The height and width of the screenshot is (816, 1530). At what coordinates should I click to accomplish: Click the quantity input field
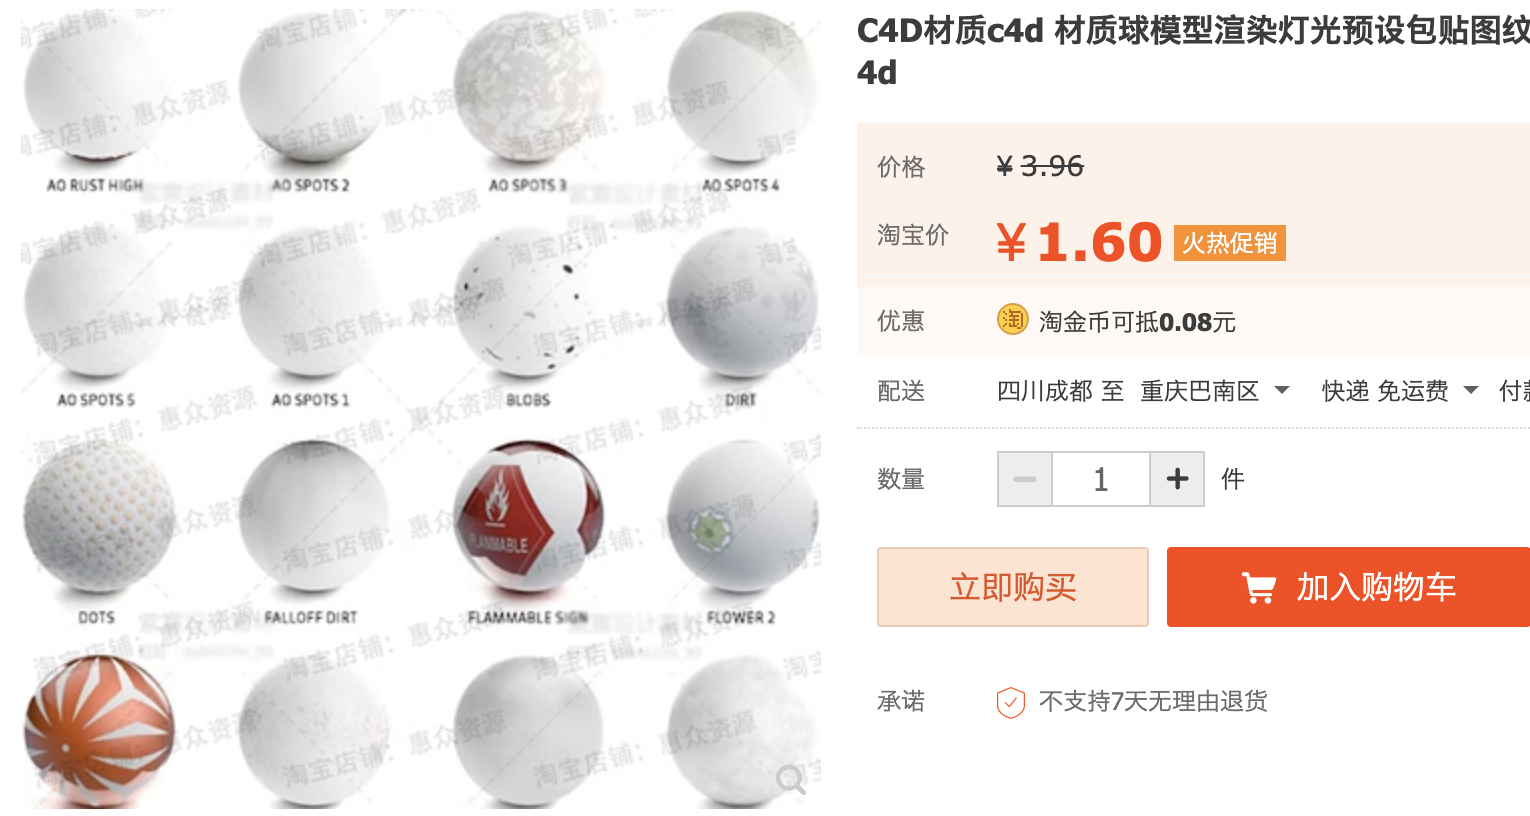tap(1101, 479)
